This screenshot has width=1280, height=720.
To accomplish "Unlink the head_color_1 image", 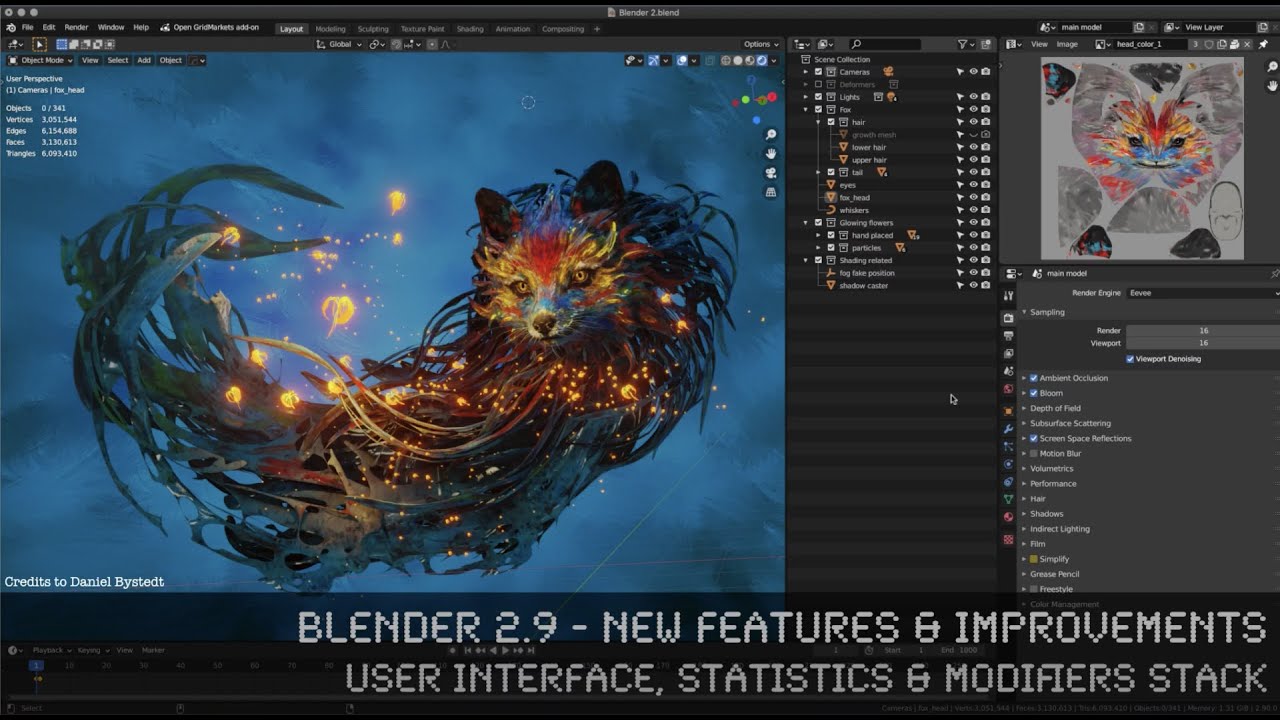I will [1247, 44].
